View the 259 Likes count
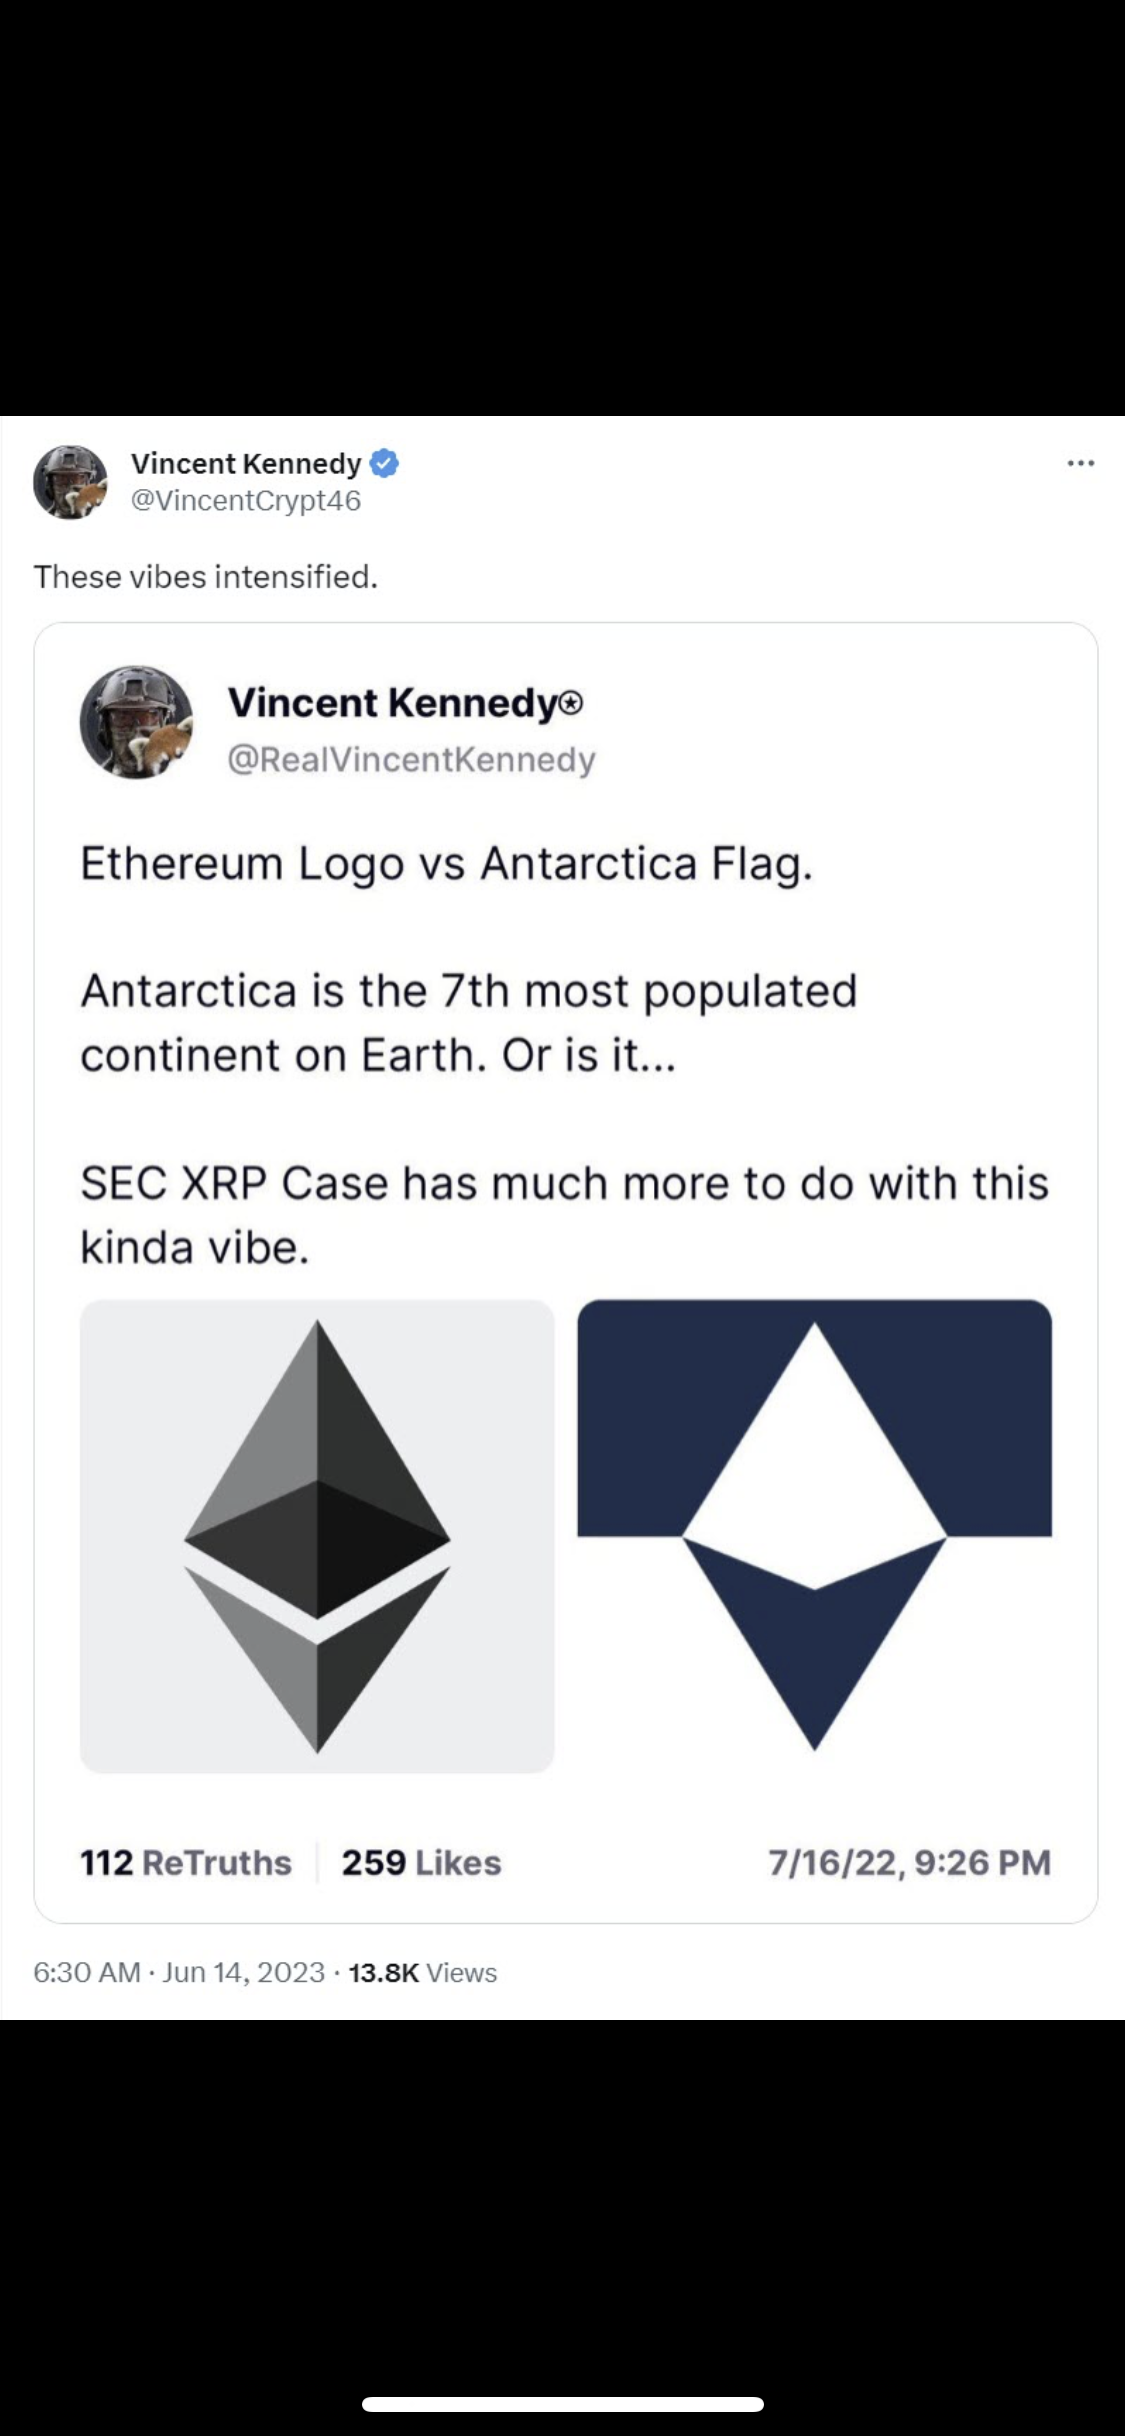 (x=421, y=1863)
